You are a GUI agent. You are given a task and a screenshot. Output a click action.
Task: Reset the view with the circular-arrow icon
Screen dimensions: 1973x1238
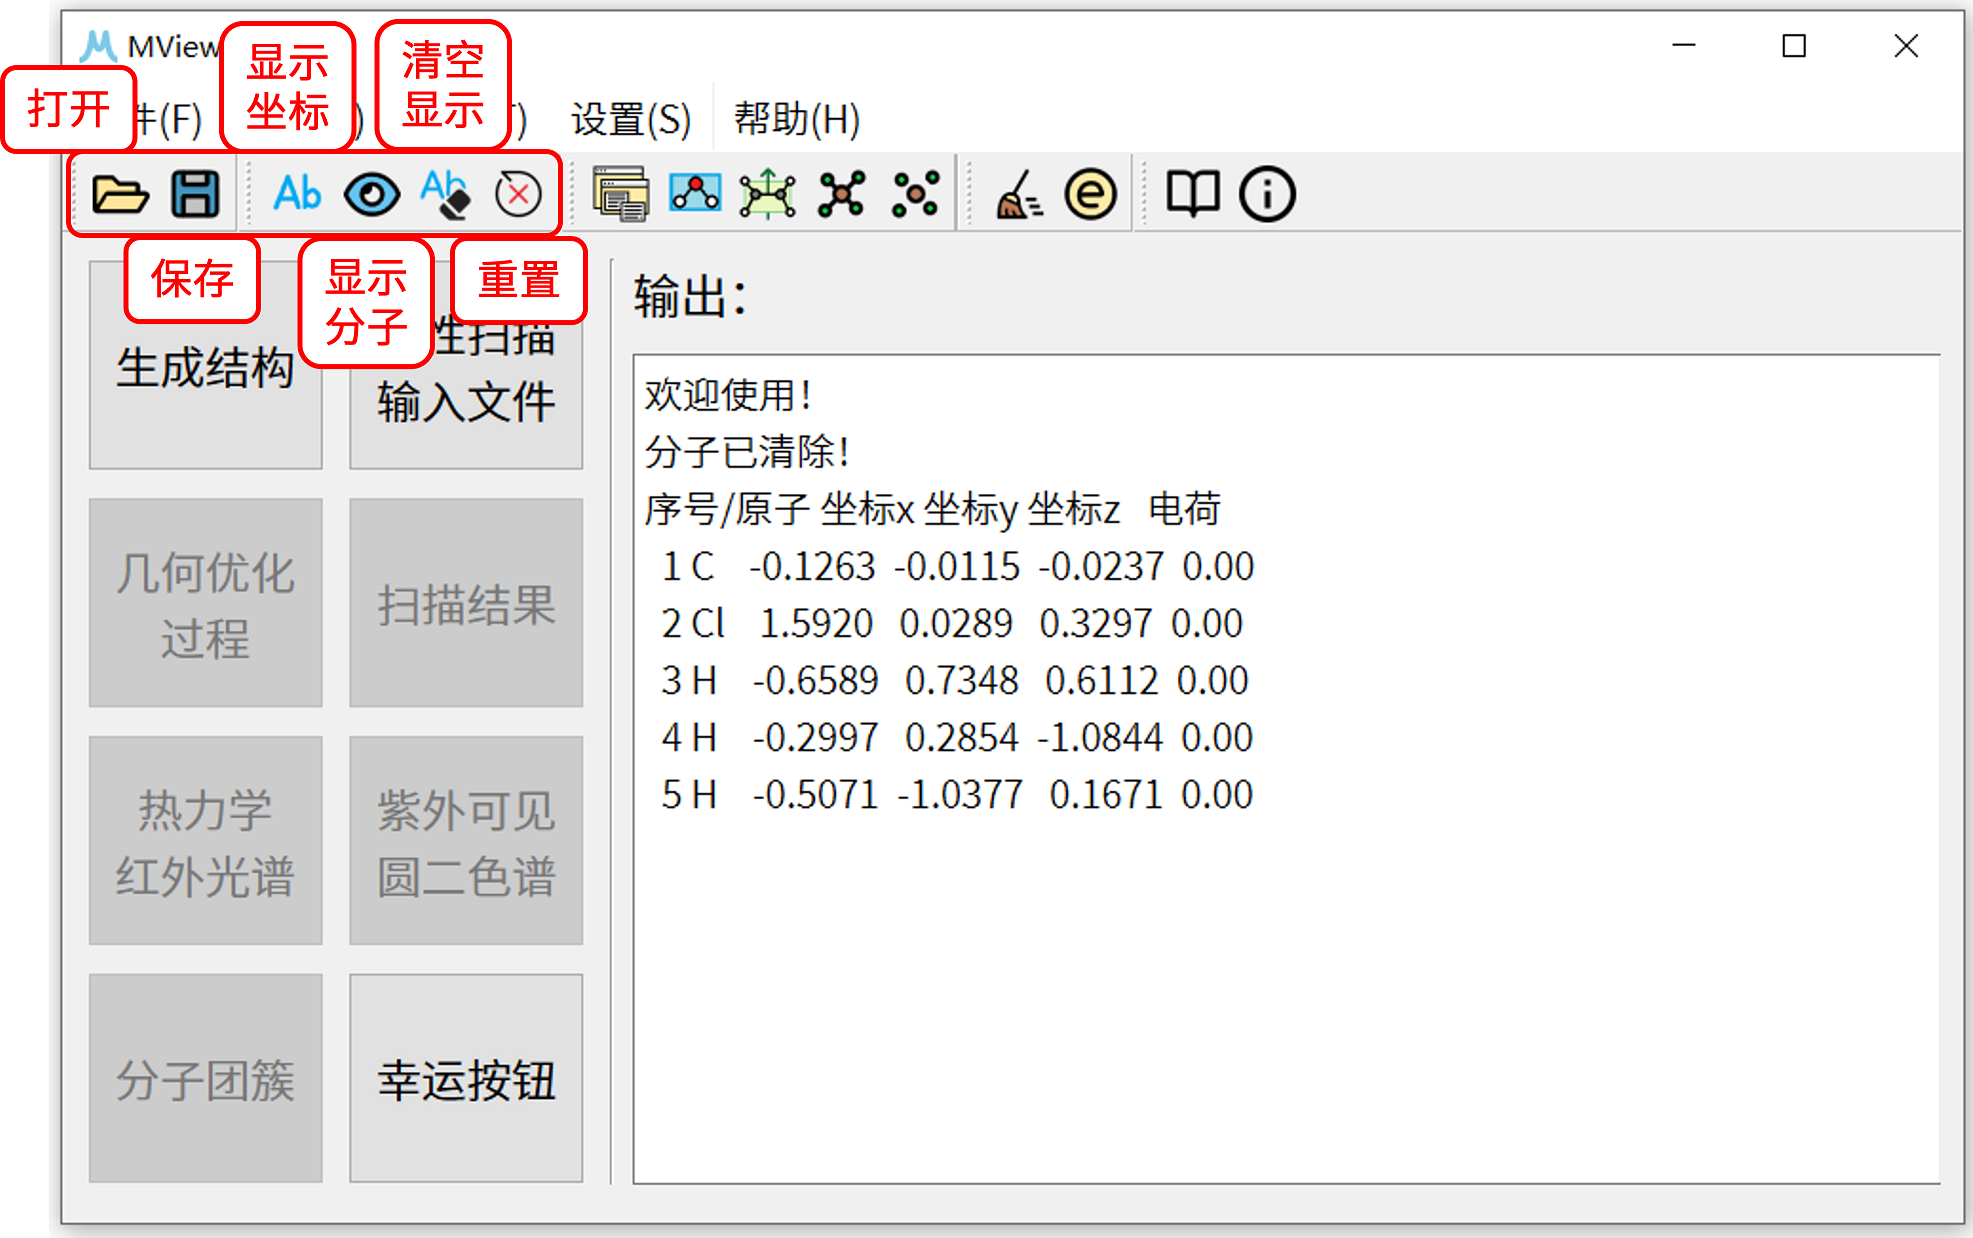coord(518,193)
